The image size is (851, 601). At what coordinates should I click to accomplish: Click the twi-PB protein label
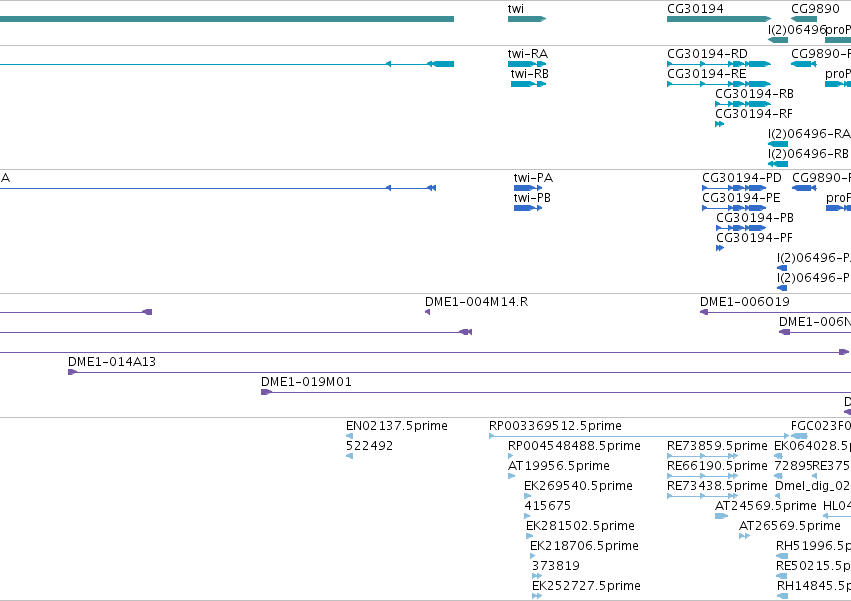coord(532,198)
